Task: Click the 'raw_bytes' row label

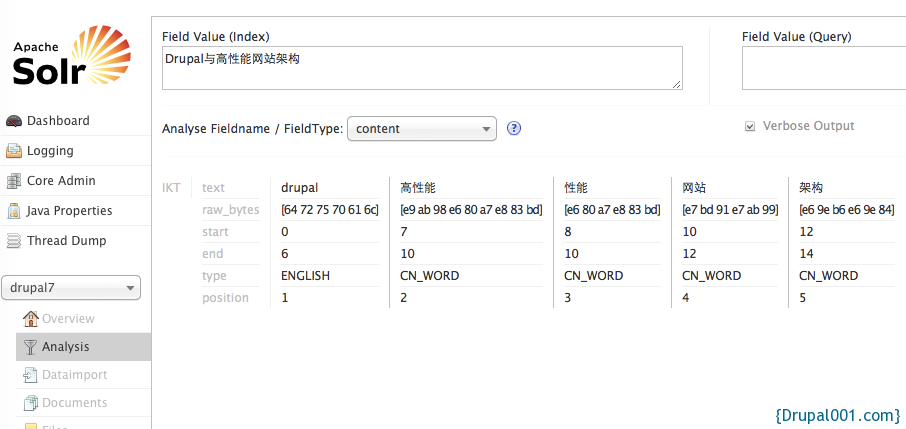Action: click(231, 210)
